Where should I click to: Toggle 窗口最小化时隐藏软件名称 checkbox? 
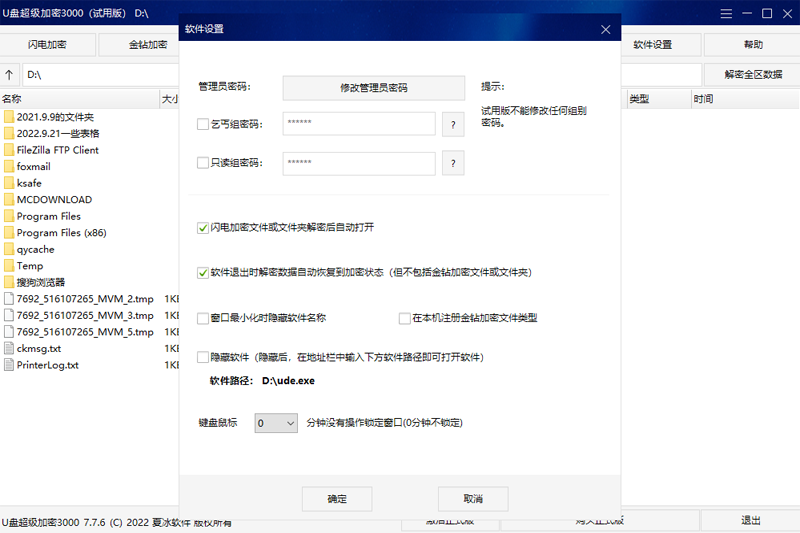click(204, 318)
